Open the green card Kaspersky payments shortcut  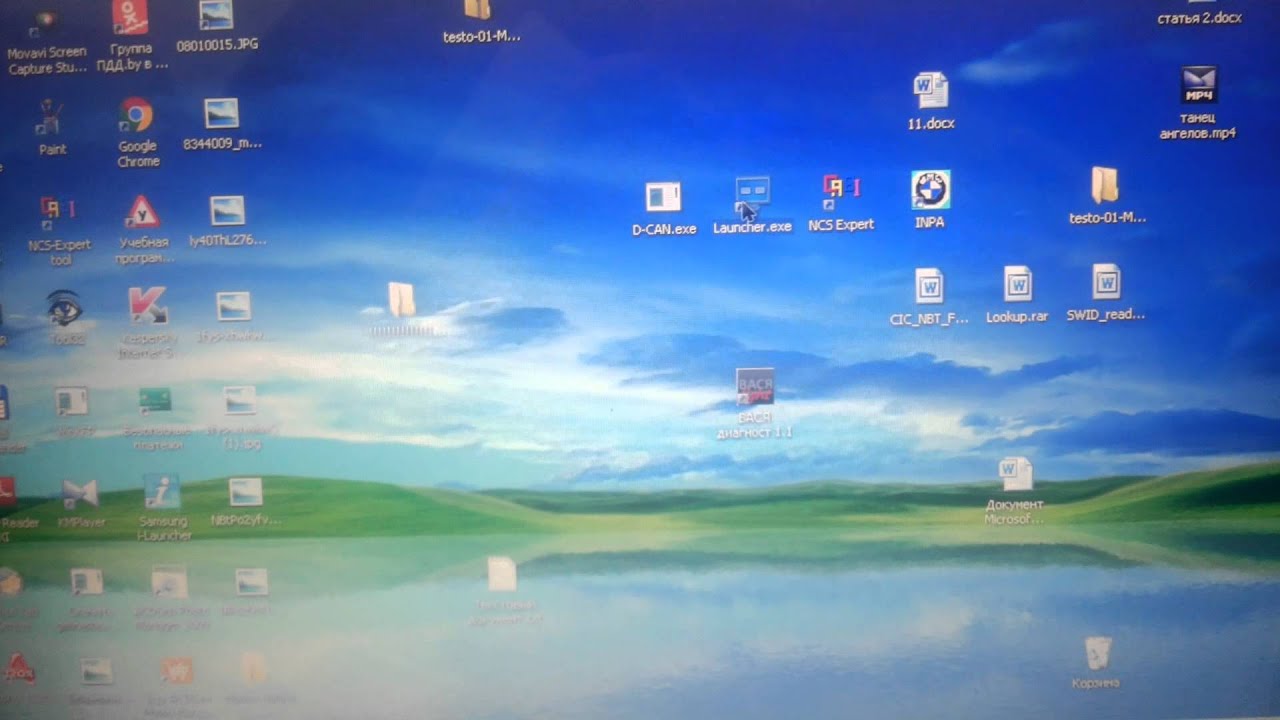point(154,401)
